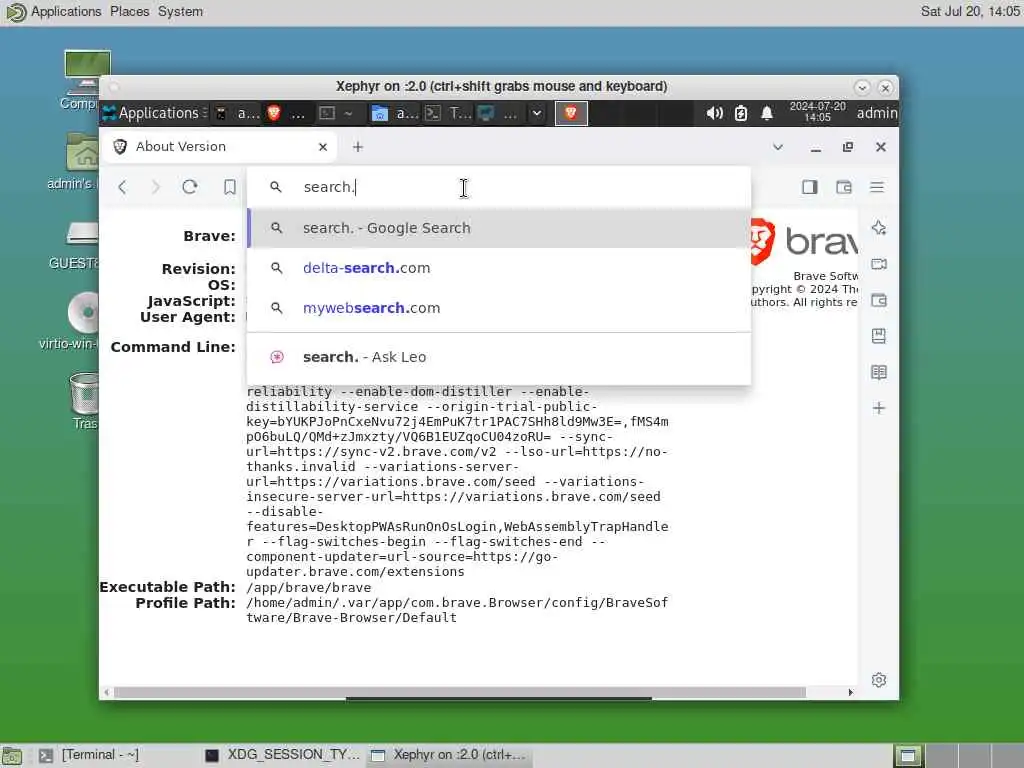
Task: Open sidebar settings gear icon
Action: click(x=879, y=680)
